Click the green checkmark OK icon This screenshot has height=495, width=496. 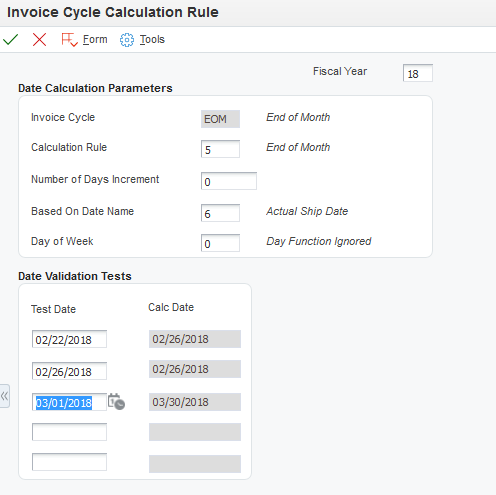click(11, 40)
